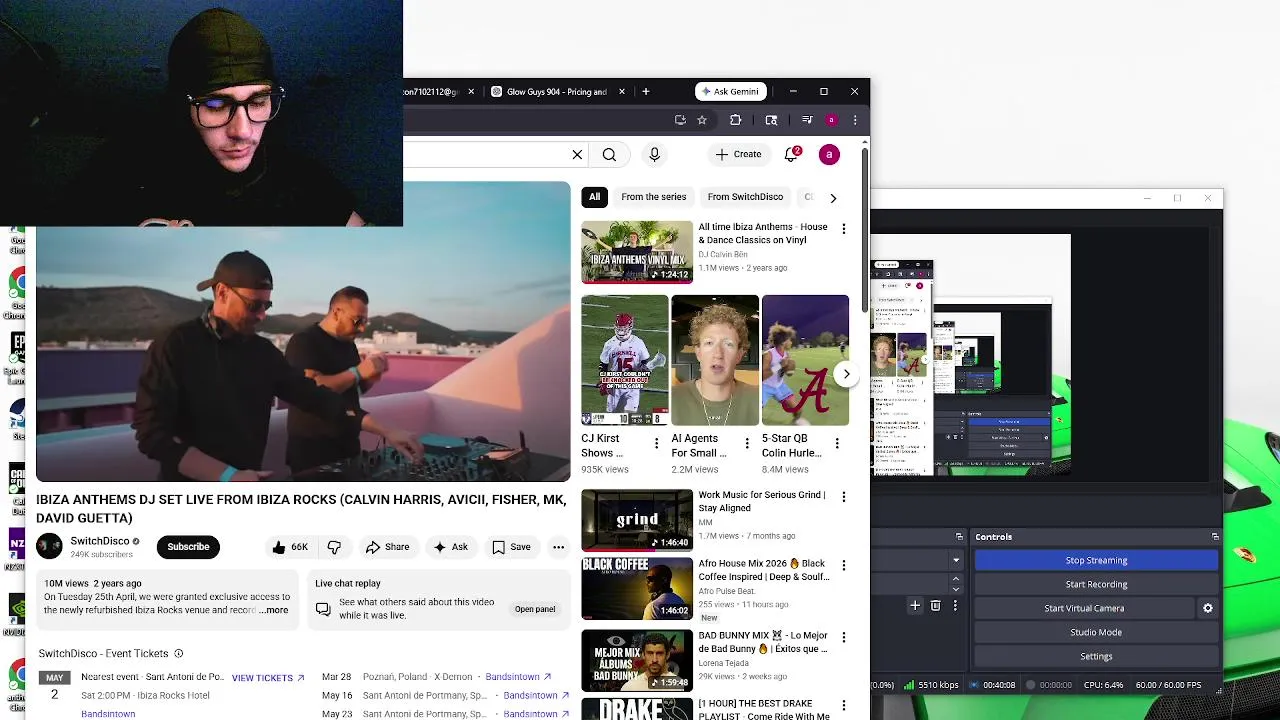
Task: Activate voice search microphone icon
Action: [654, 155]
